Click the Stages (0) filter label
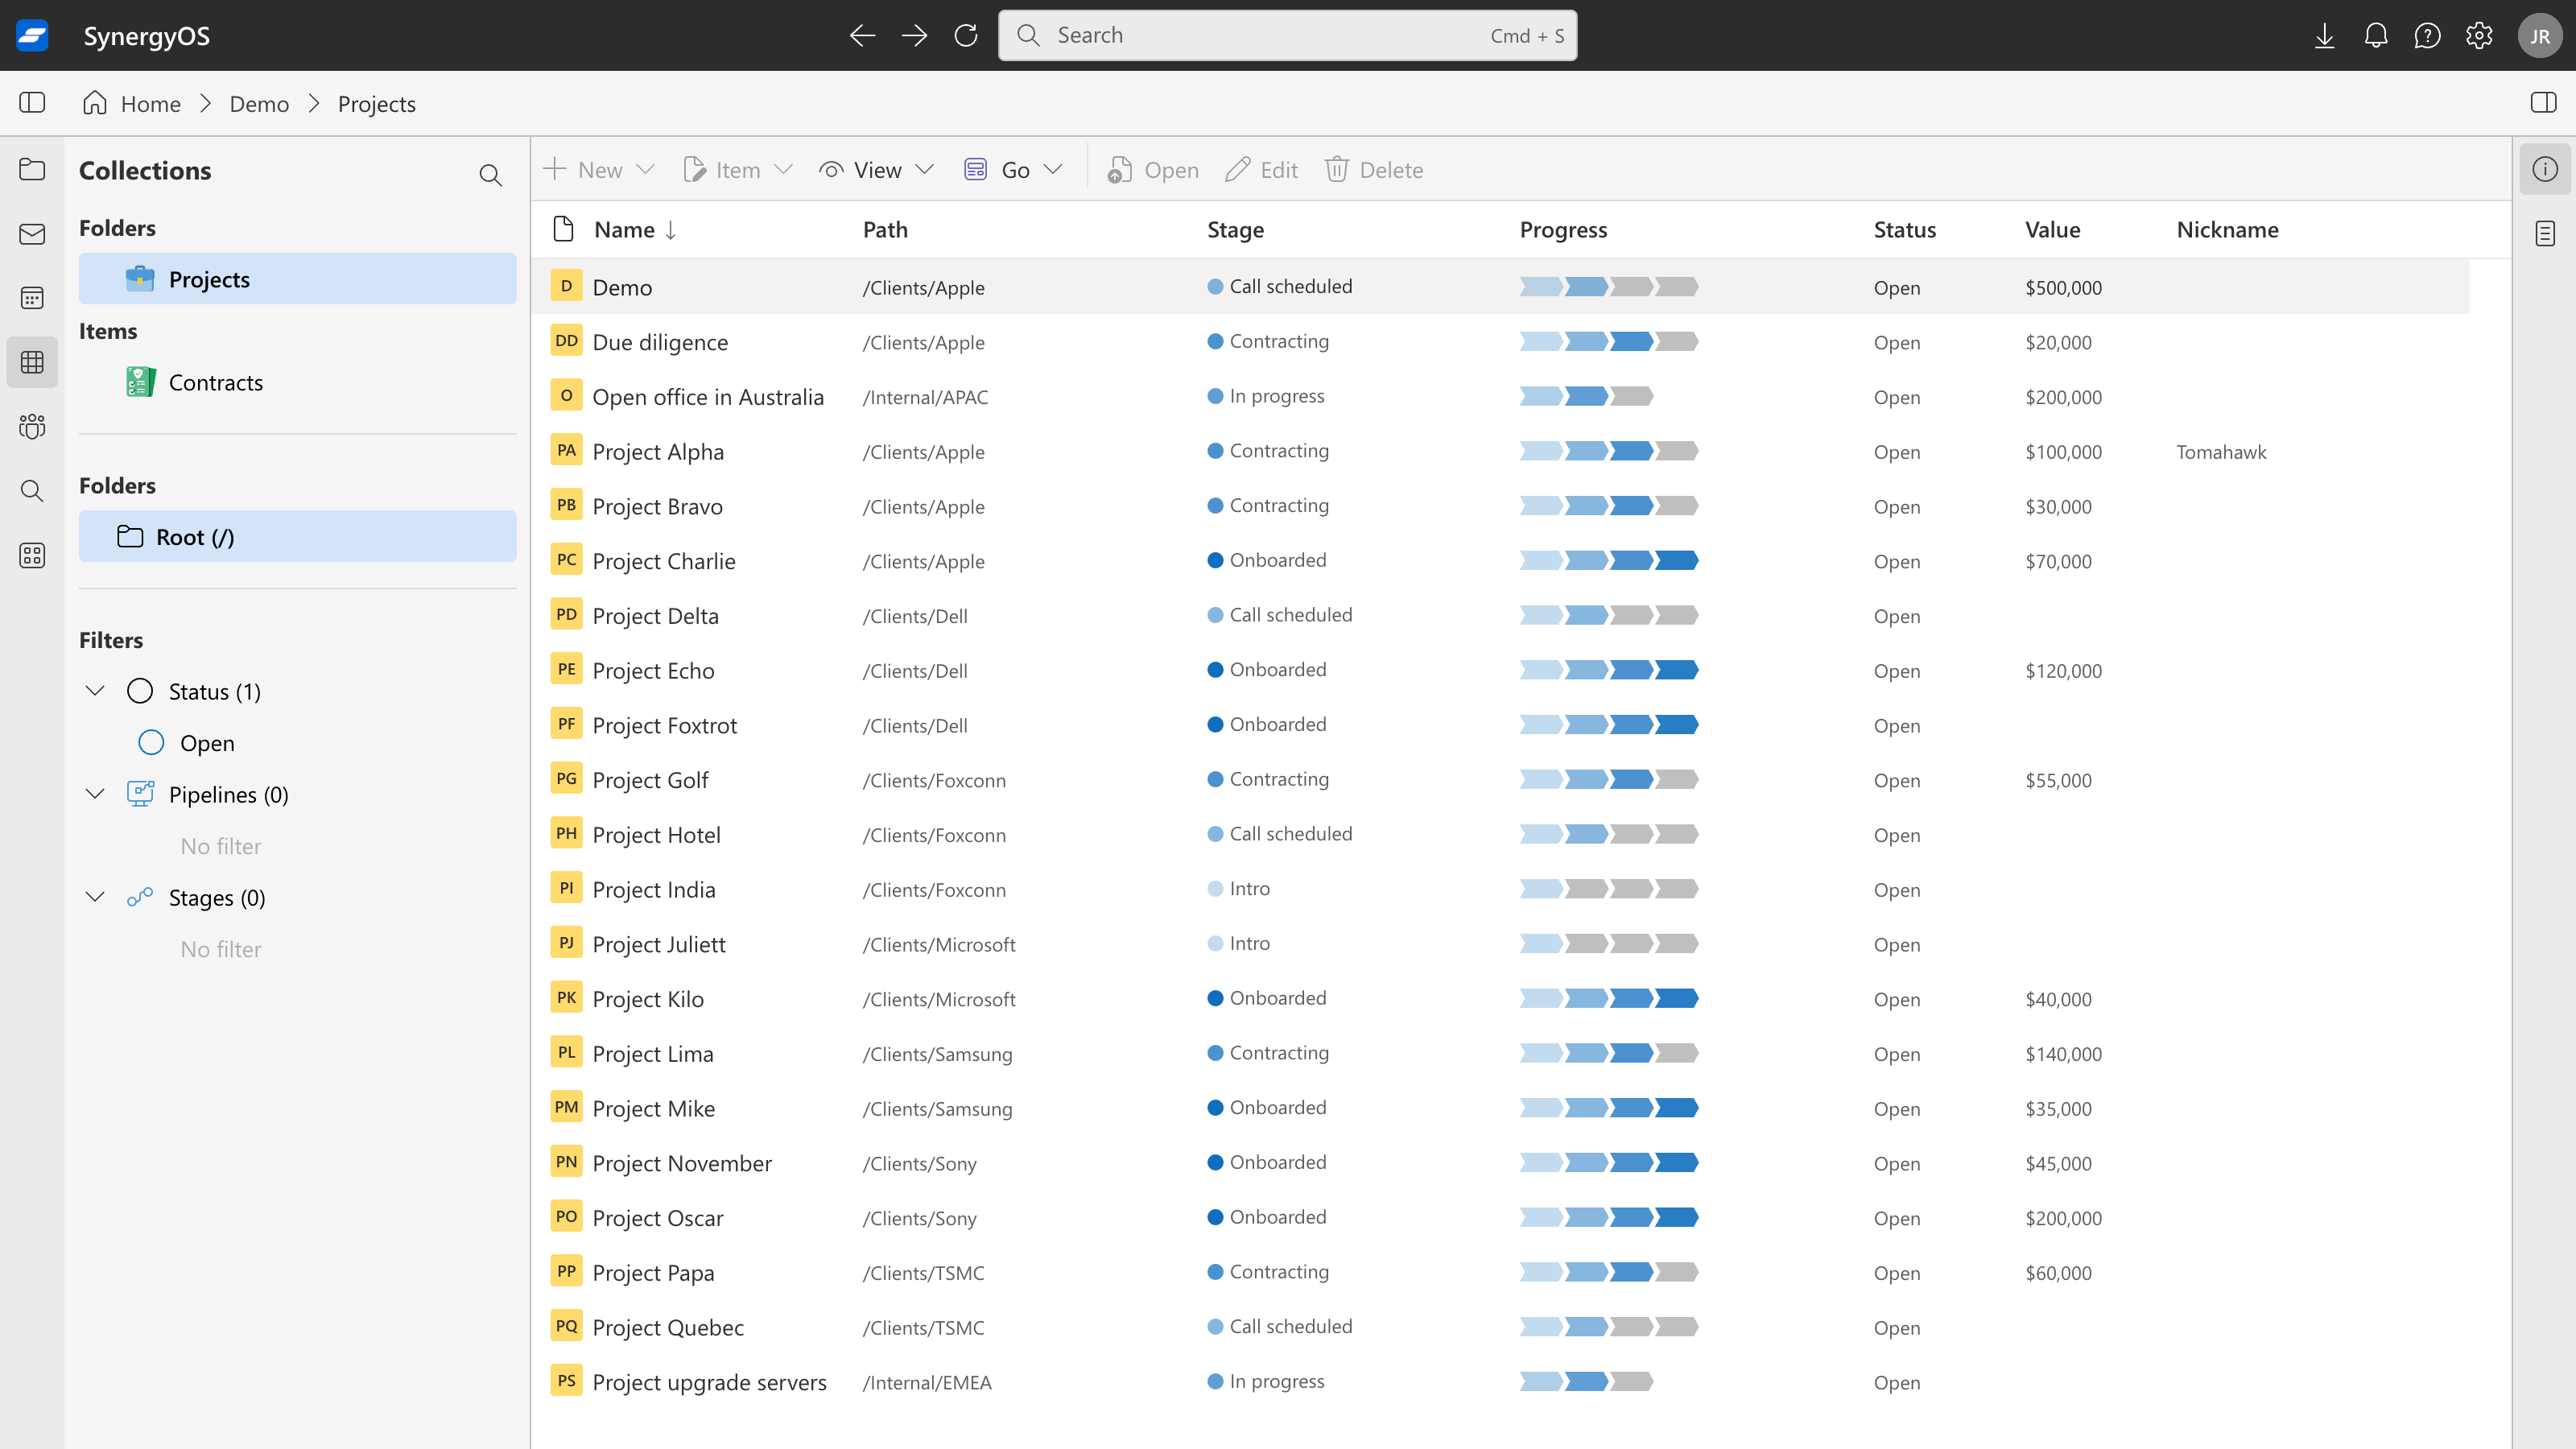This screenshot has height=1449, width=2576. [217, 898]
